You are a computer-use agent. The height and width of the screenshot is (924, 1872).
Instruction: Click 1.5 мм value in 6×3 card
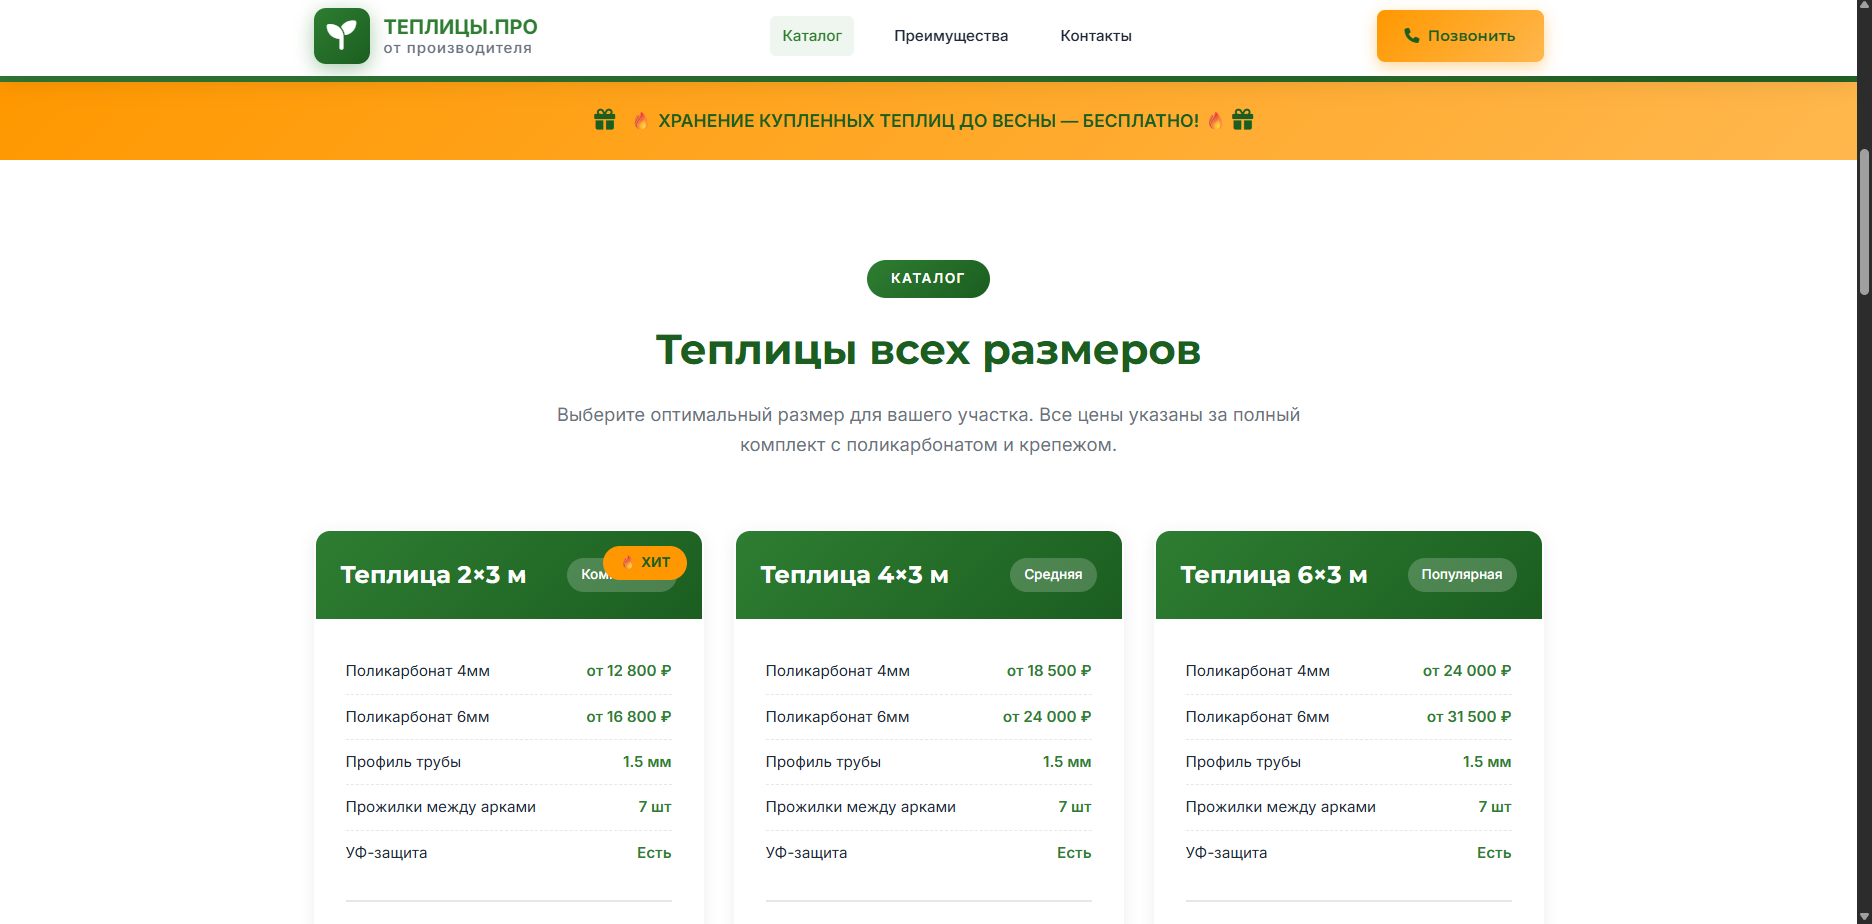[x=1487, y=762]
